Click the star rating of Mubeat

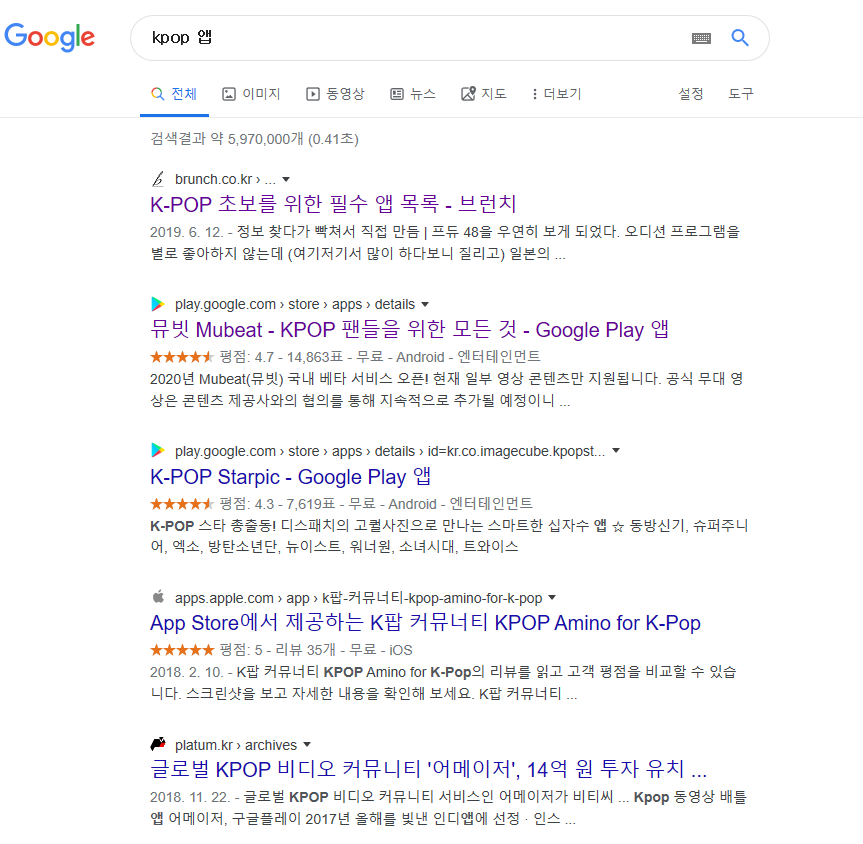(182, 357)
